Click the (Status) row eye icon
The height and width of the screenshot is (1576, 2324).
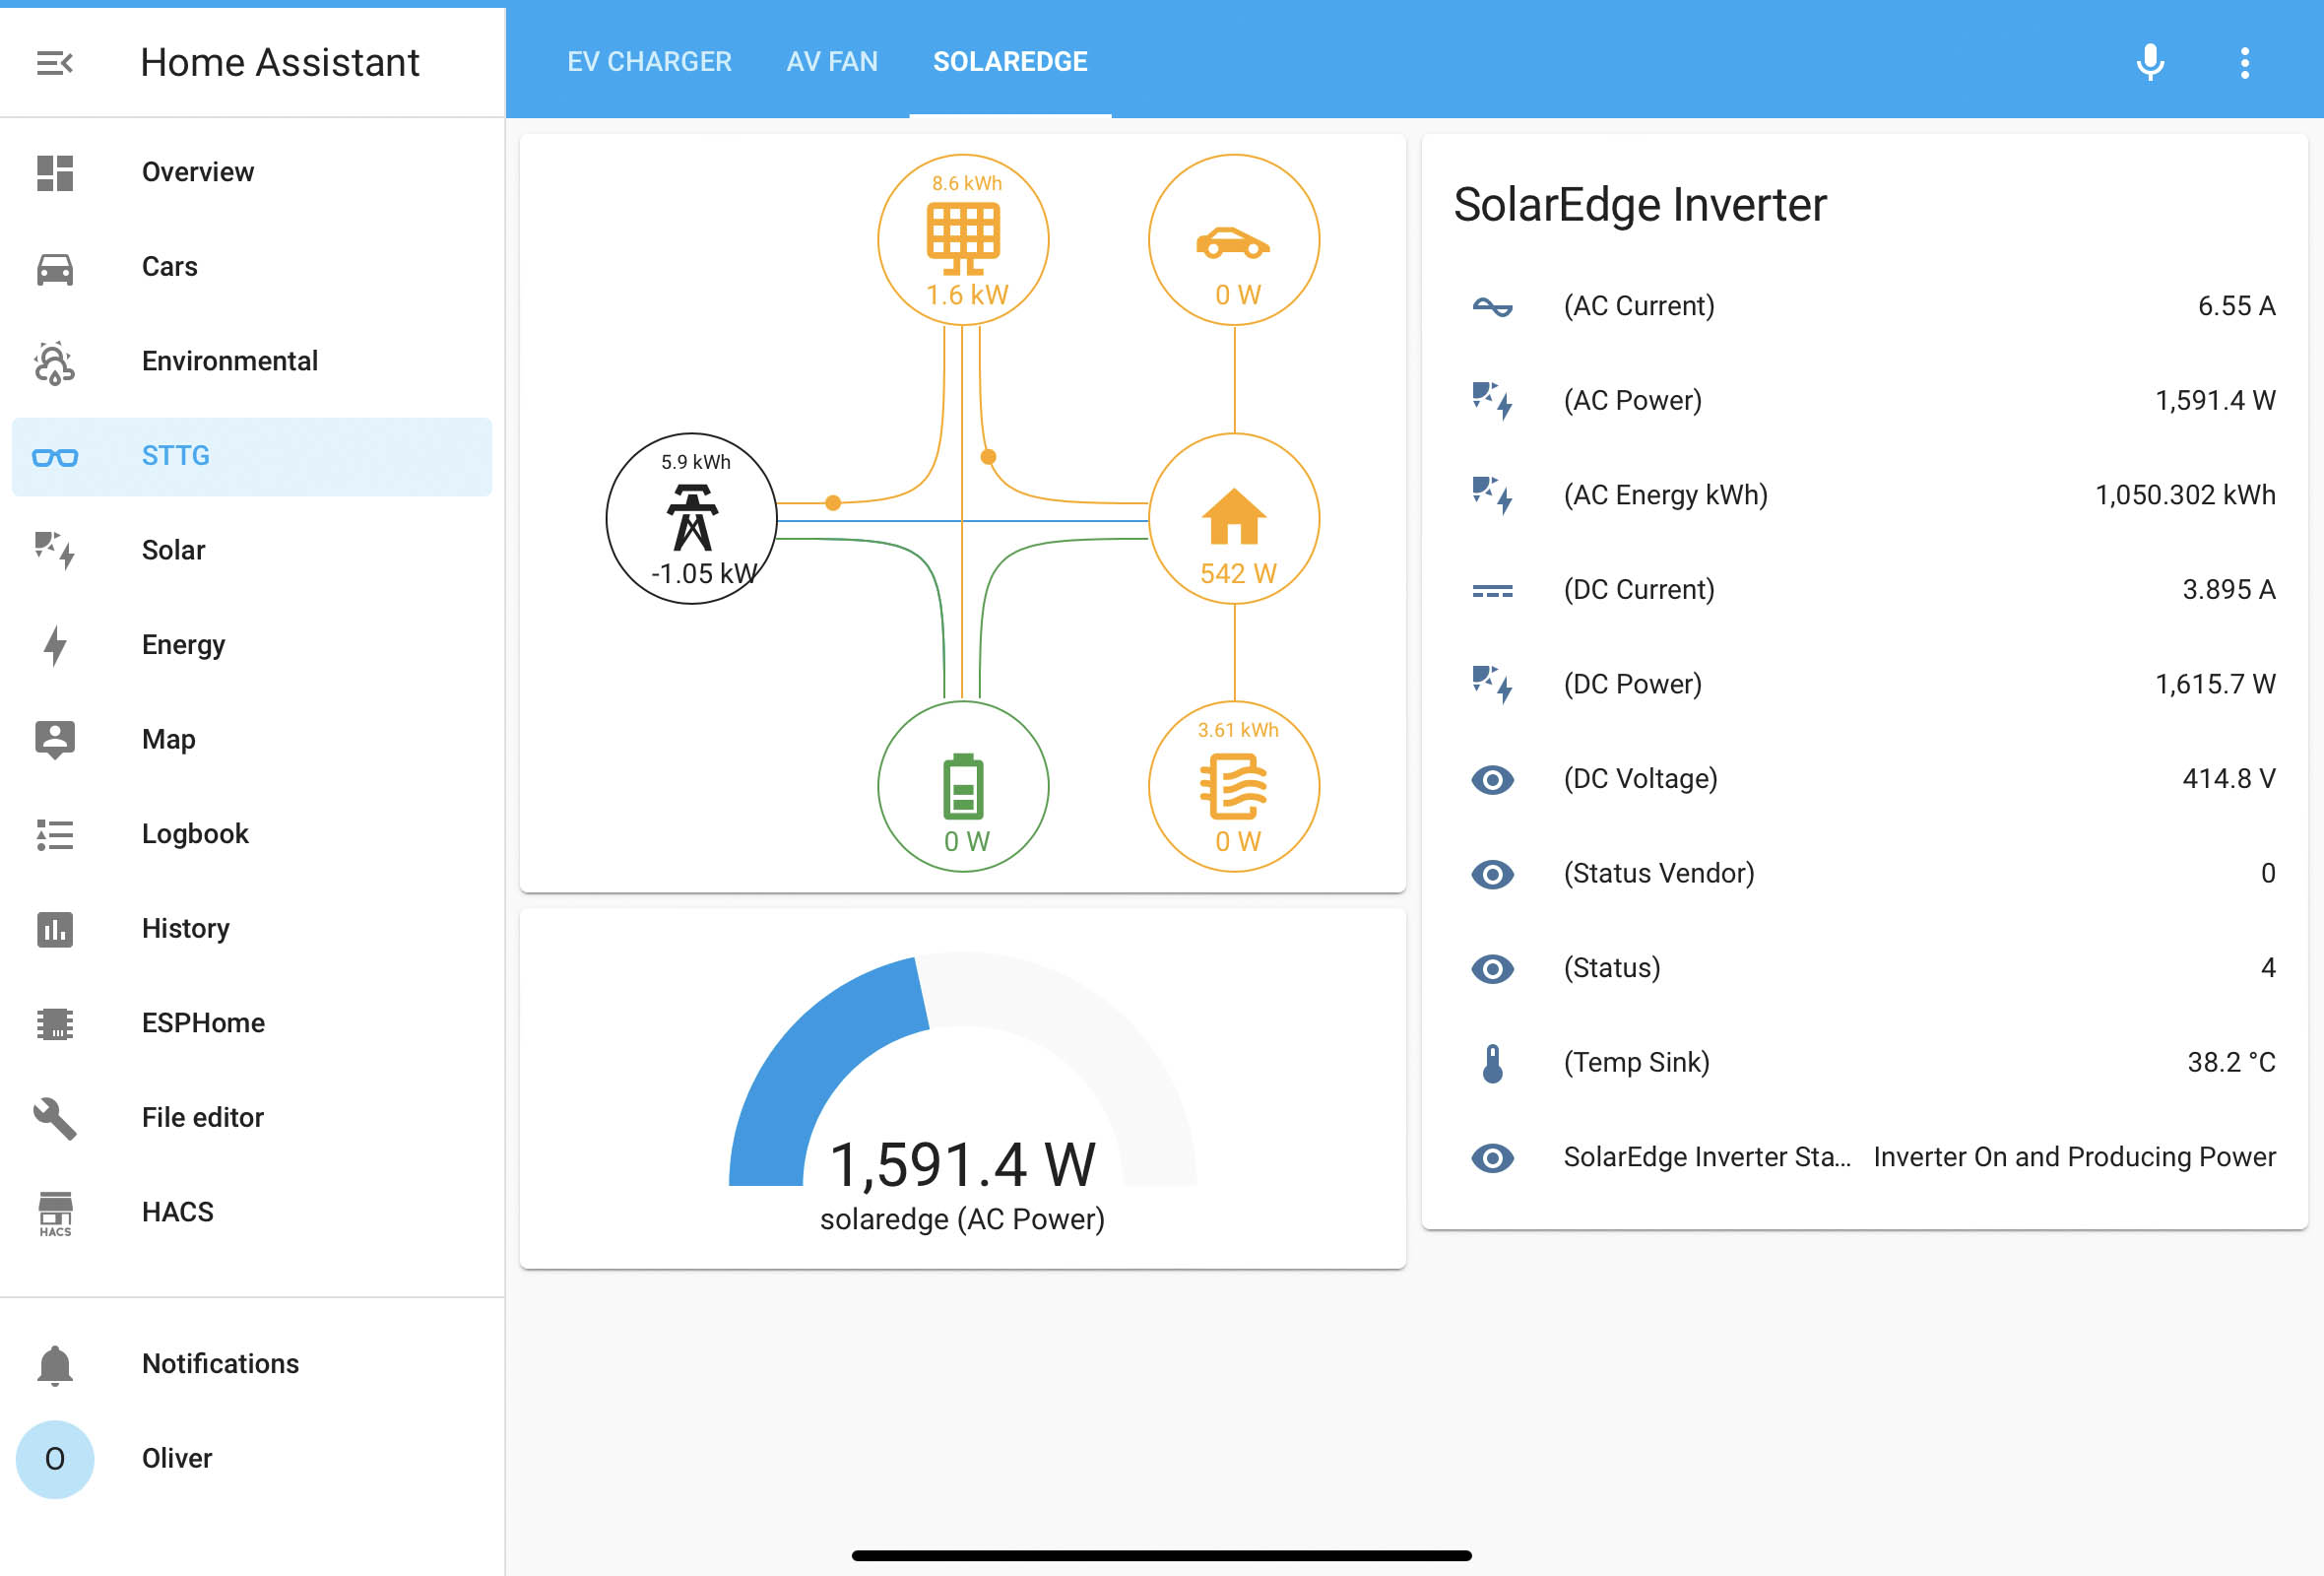click(1493, 969)
